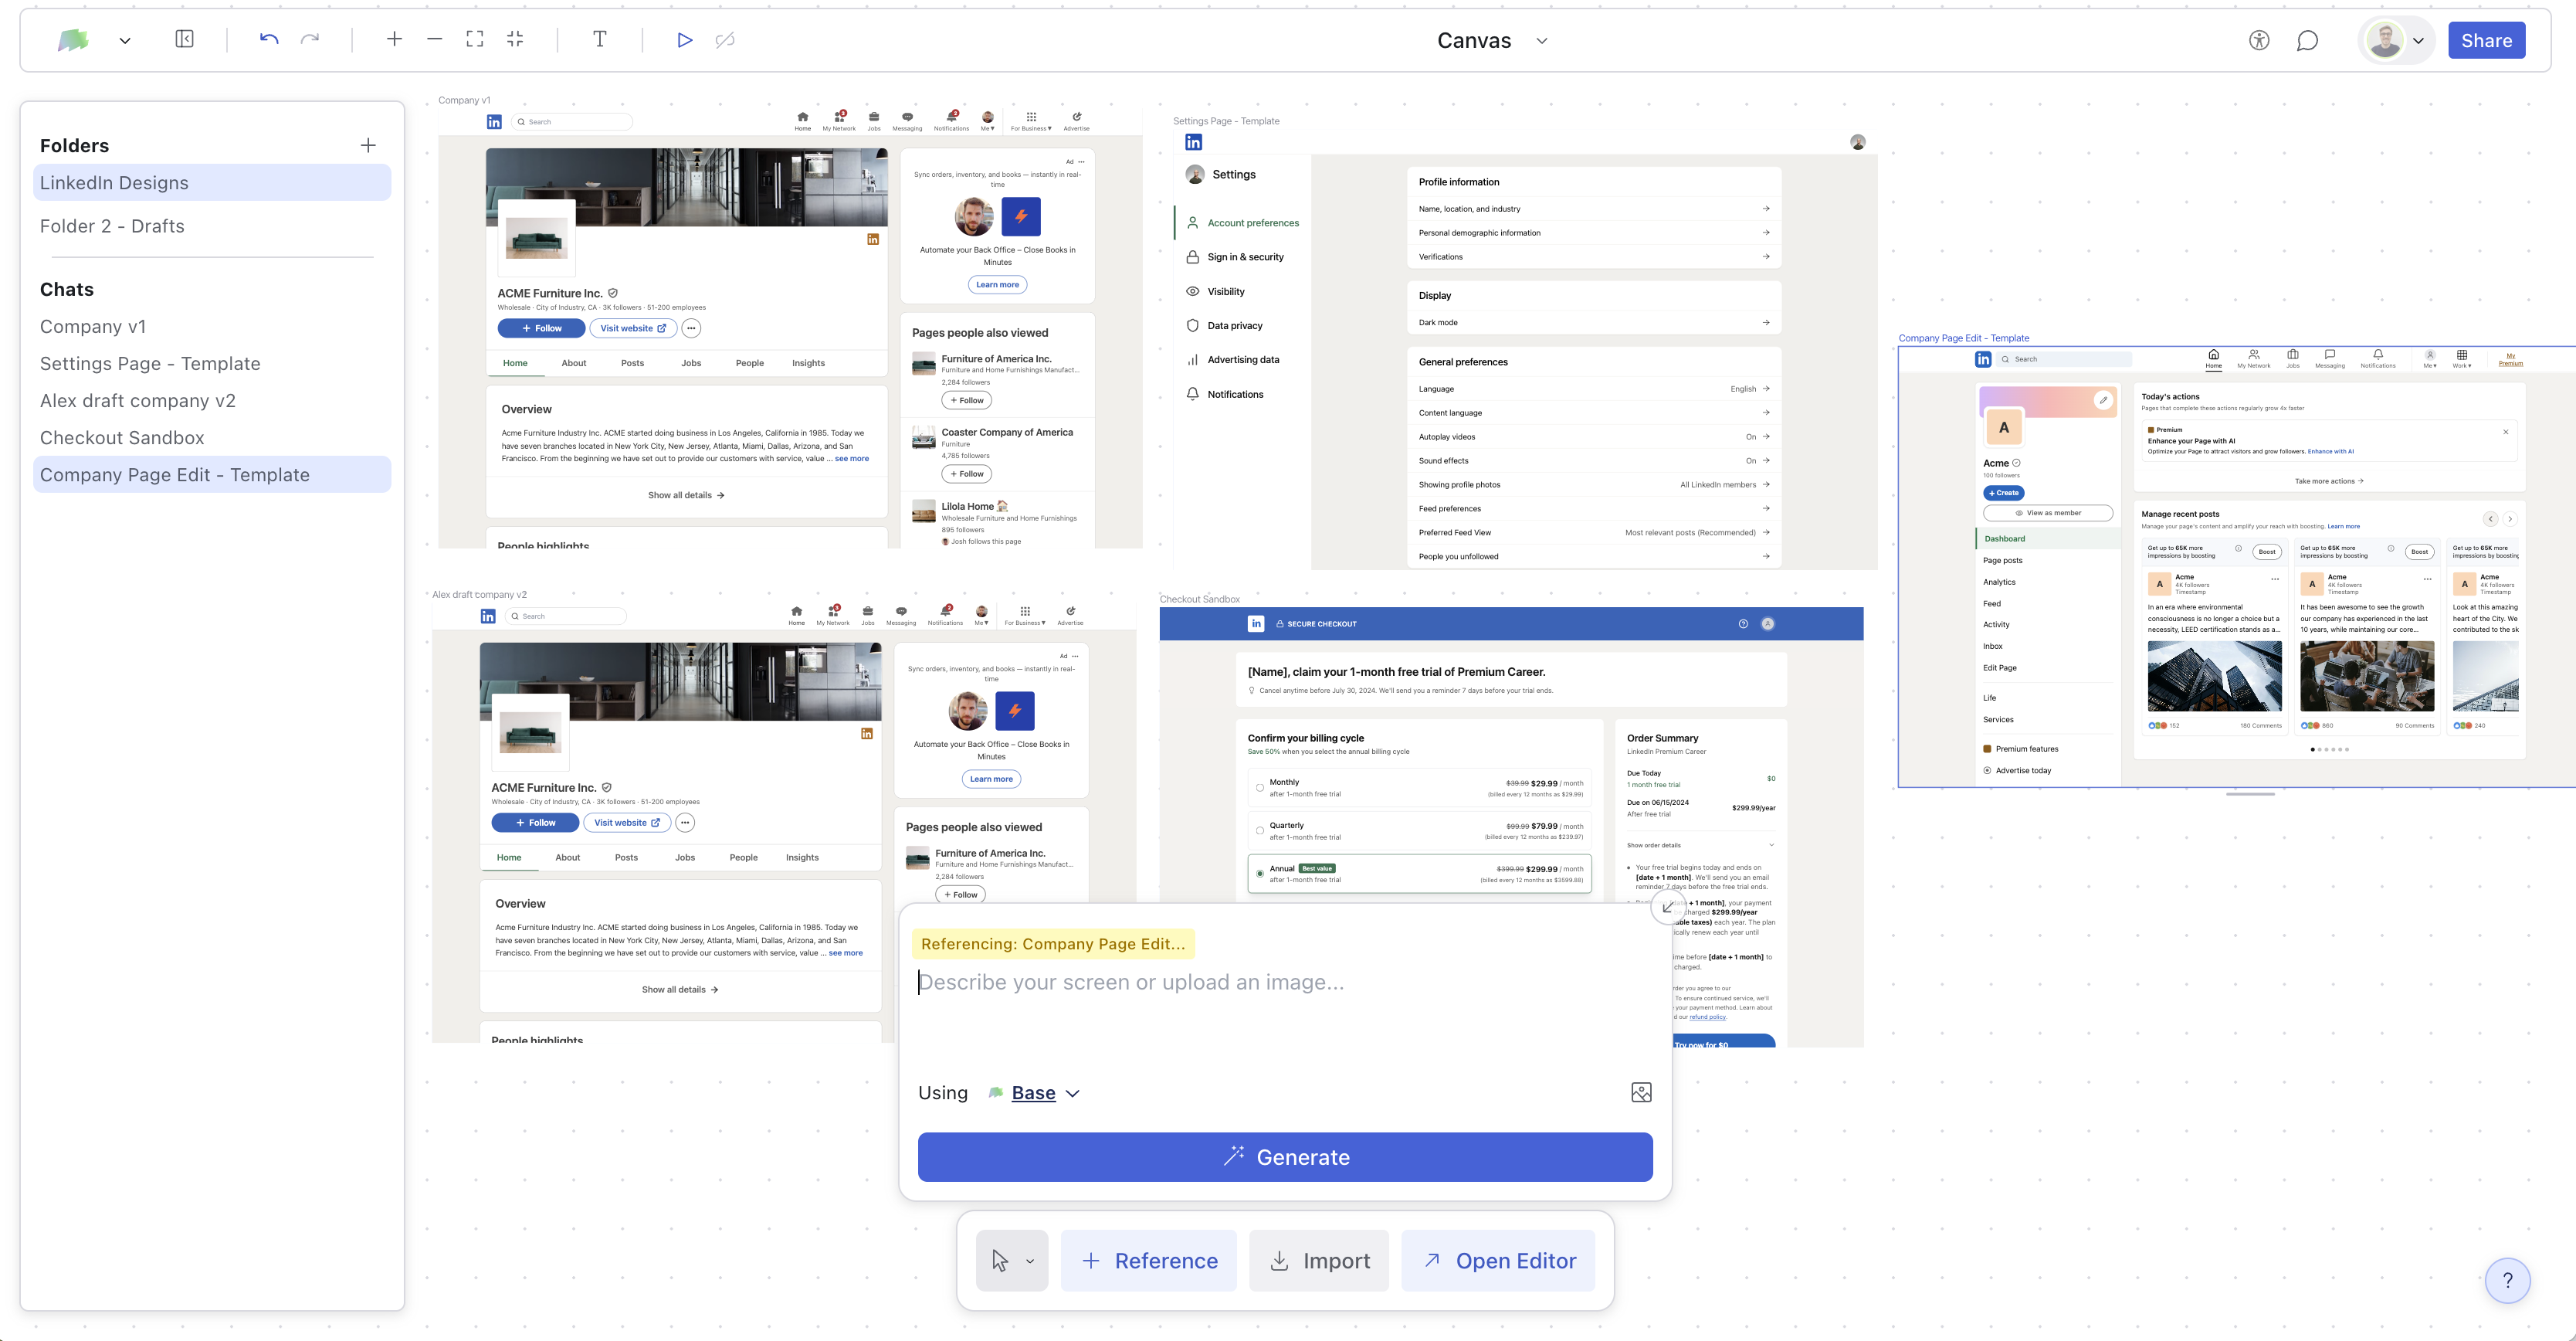Select Folder 2 - Drafts
The height and width of the screenshot is (1341, 2576).
112,226
